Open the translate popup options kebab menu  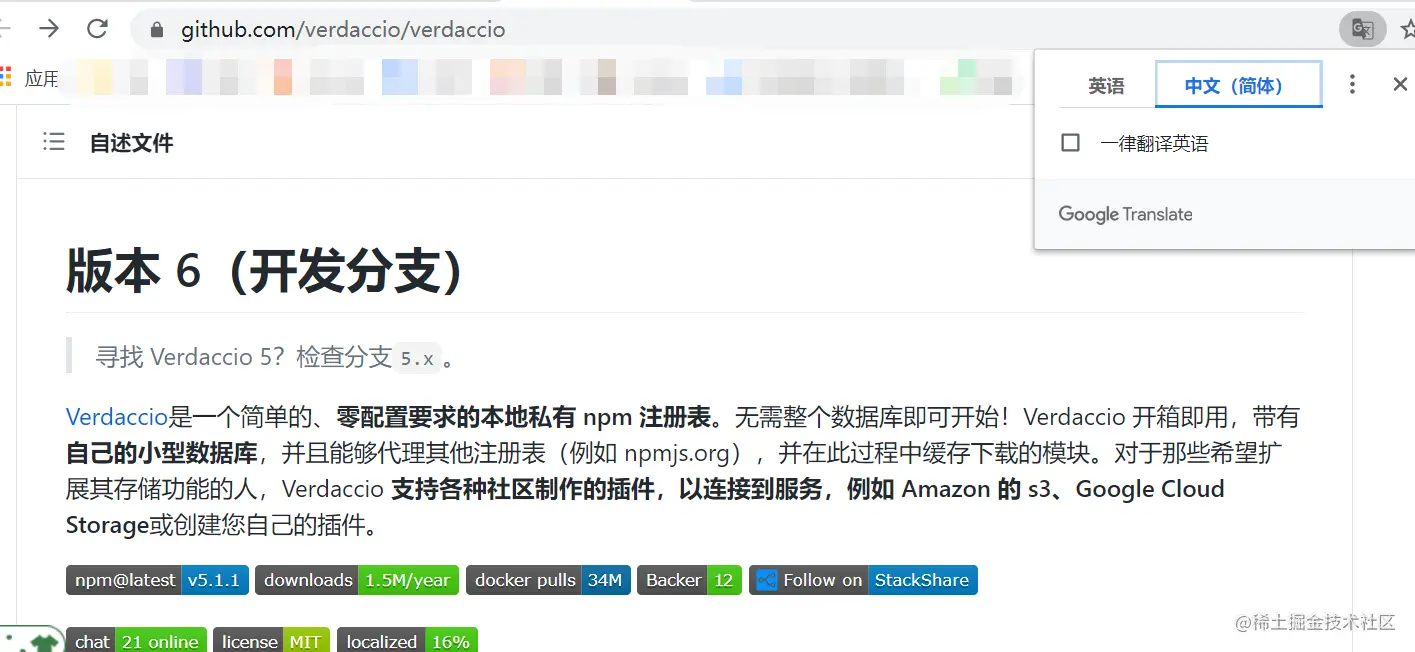pyautogui.click(x=1352, y=84)
